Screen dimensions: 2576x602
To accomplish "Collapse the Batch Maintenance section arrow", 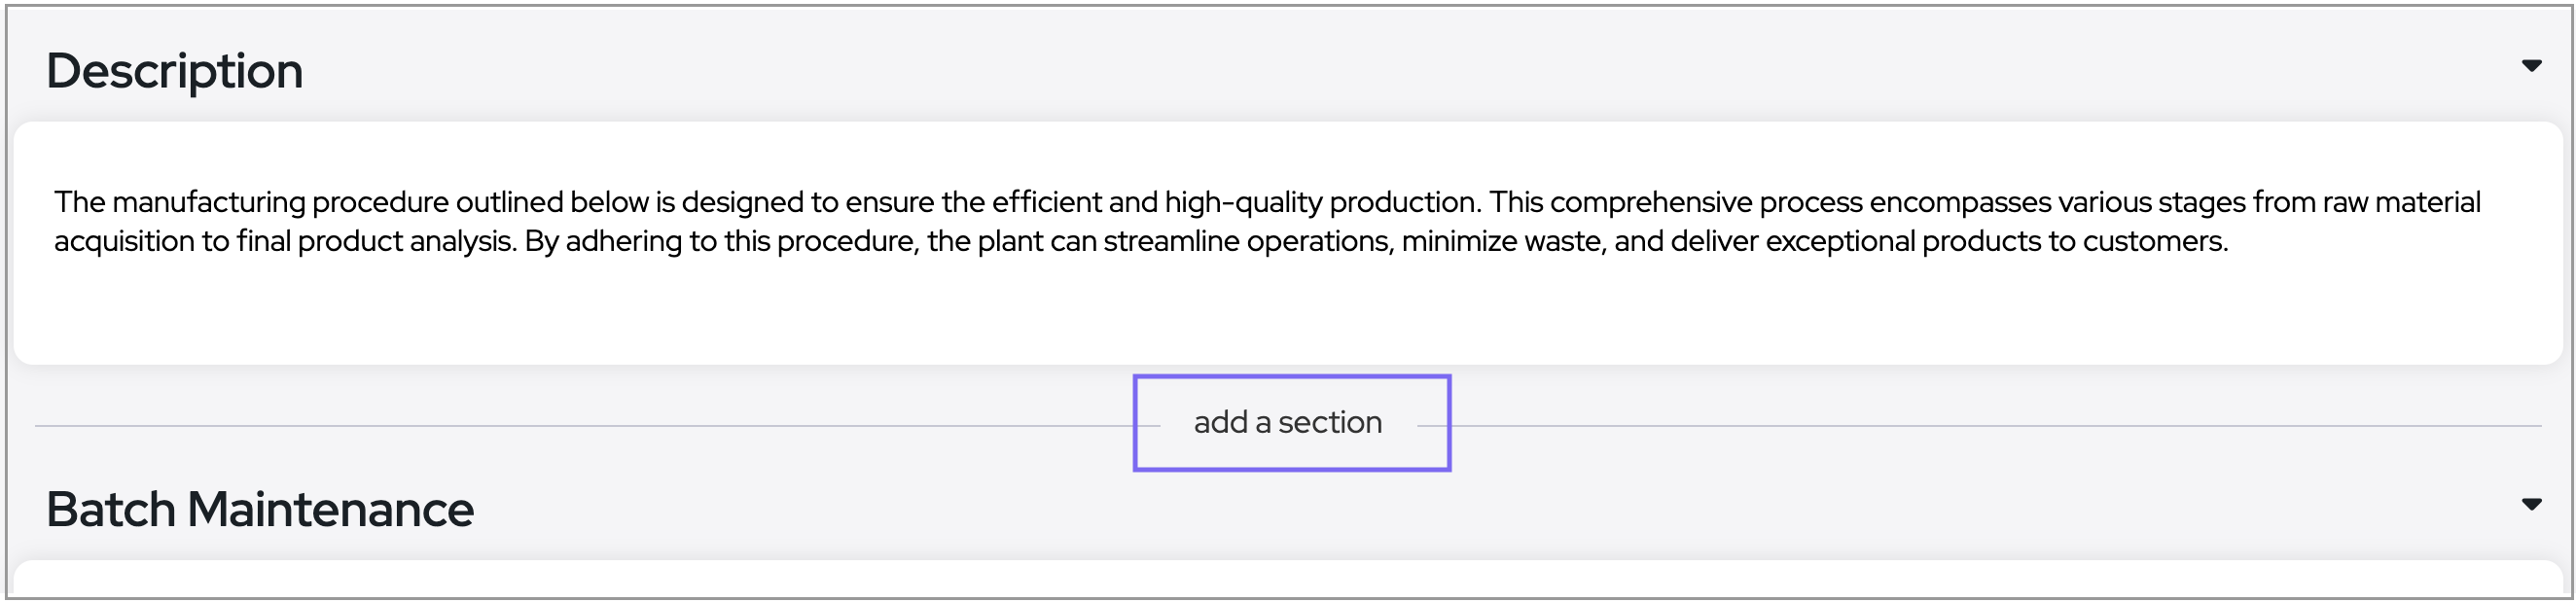I will [2531, 504].
